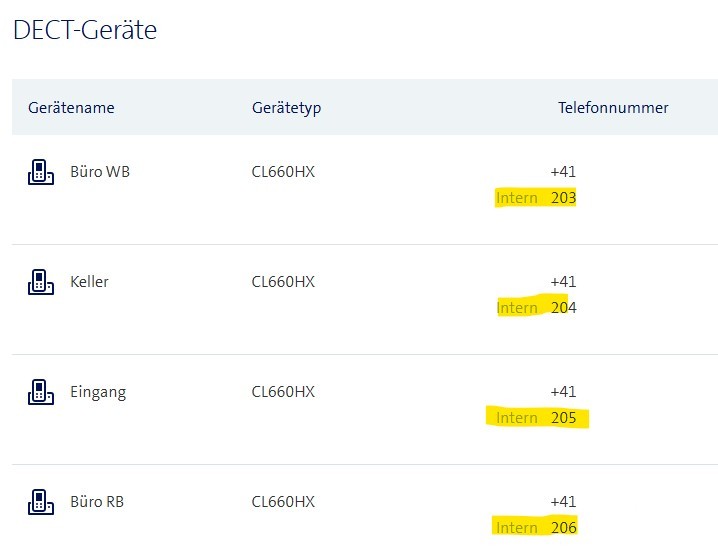The height and width of the screenshot is (555, 718).
Task: Click the DECT-Geräte heading
Action: (x=85, y=30)
